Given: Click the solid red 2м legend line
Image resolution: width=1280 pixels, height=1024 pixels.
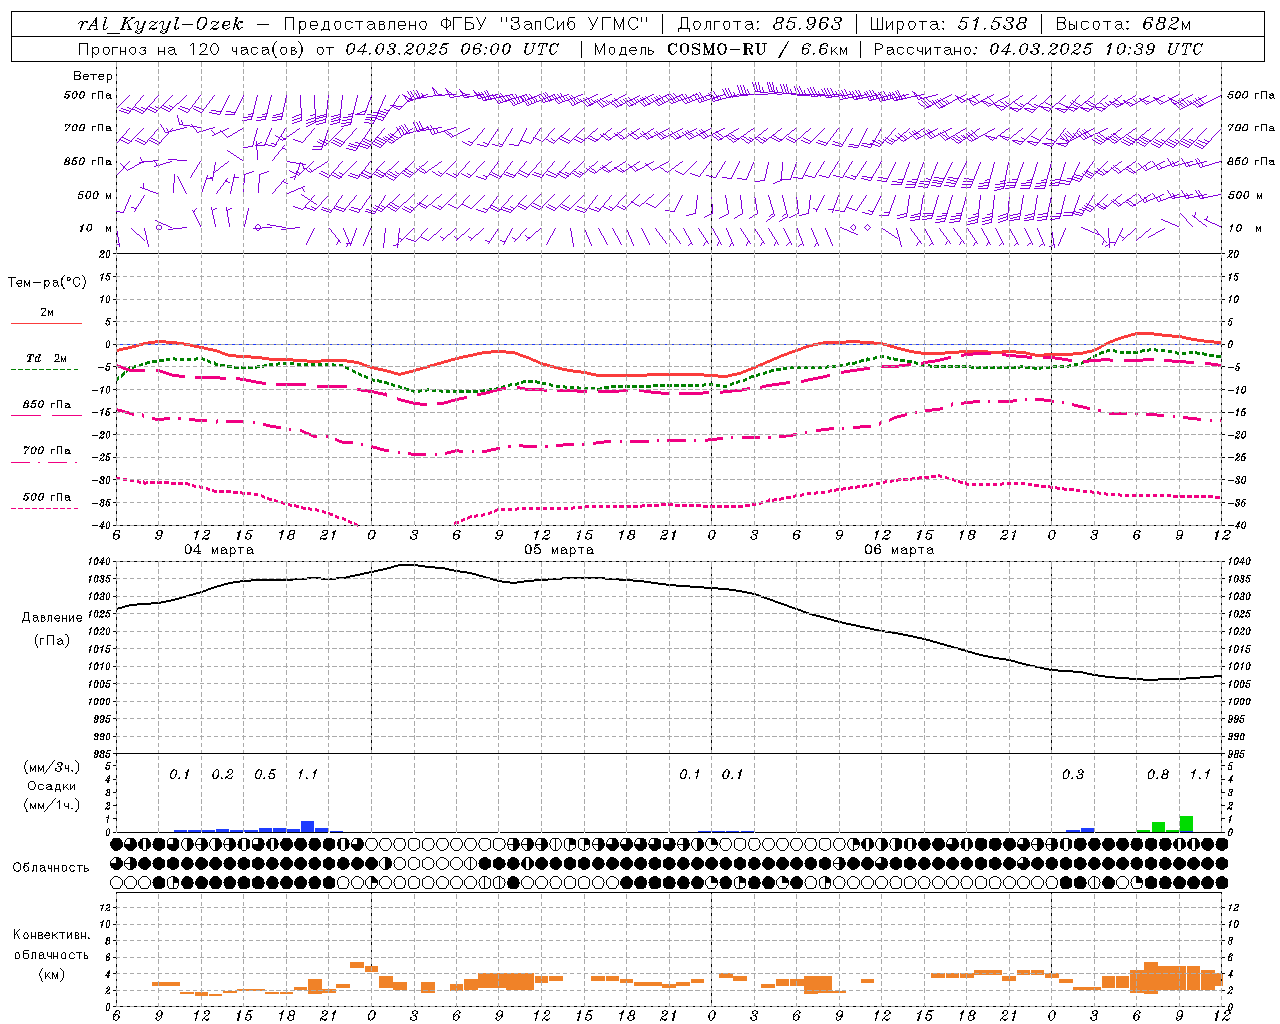Looking at the screenshot, I should [46, 323].
